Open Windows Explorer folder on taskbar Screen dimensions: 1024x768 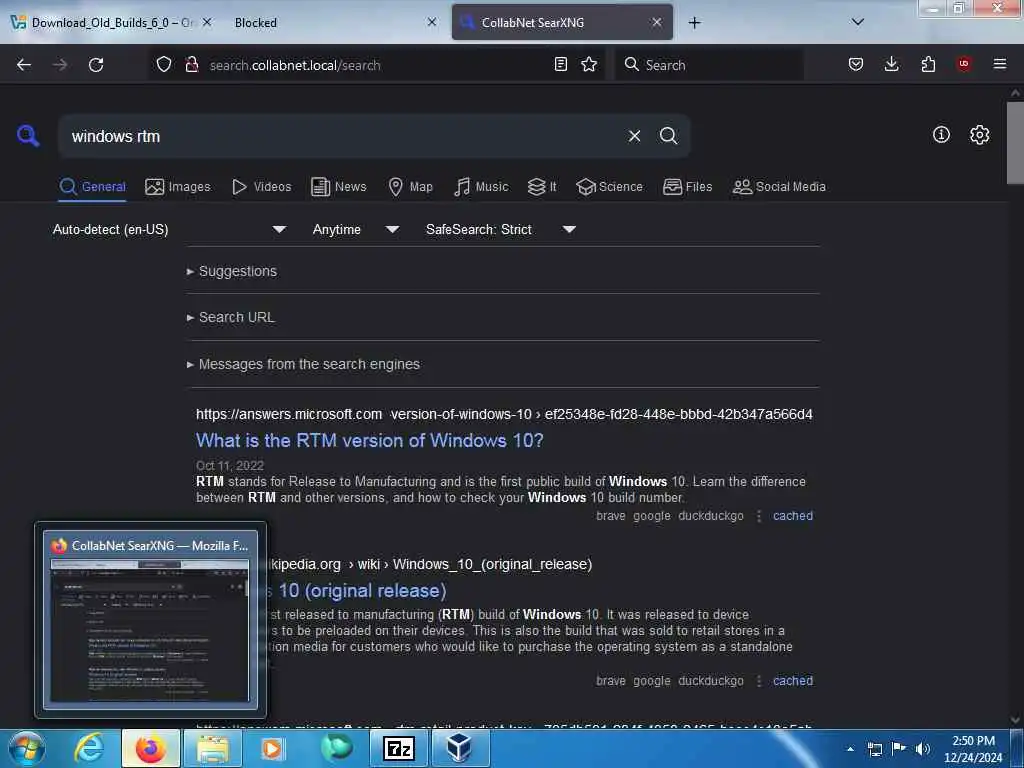click(213, 748)
